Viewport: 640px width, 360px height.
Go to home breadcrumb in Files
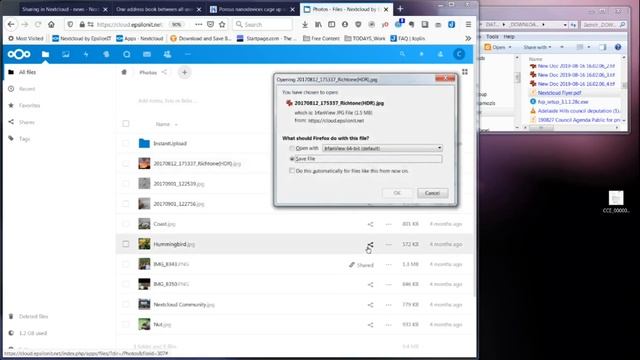[124, 72]
